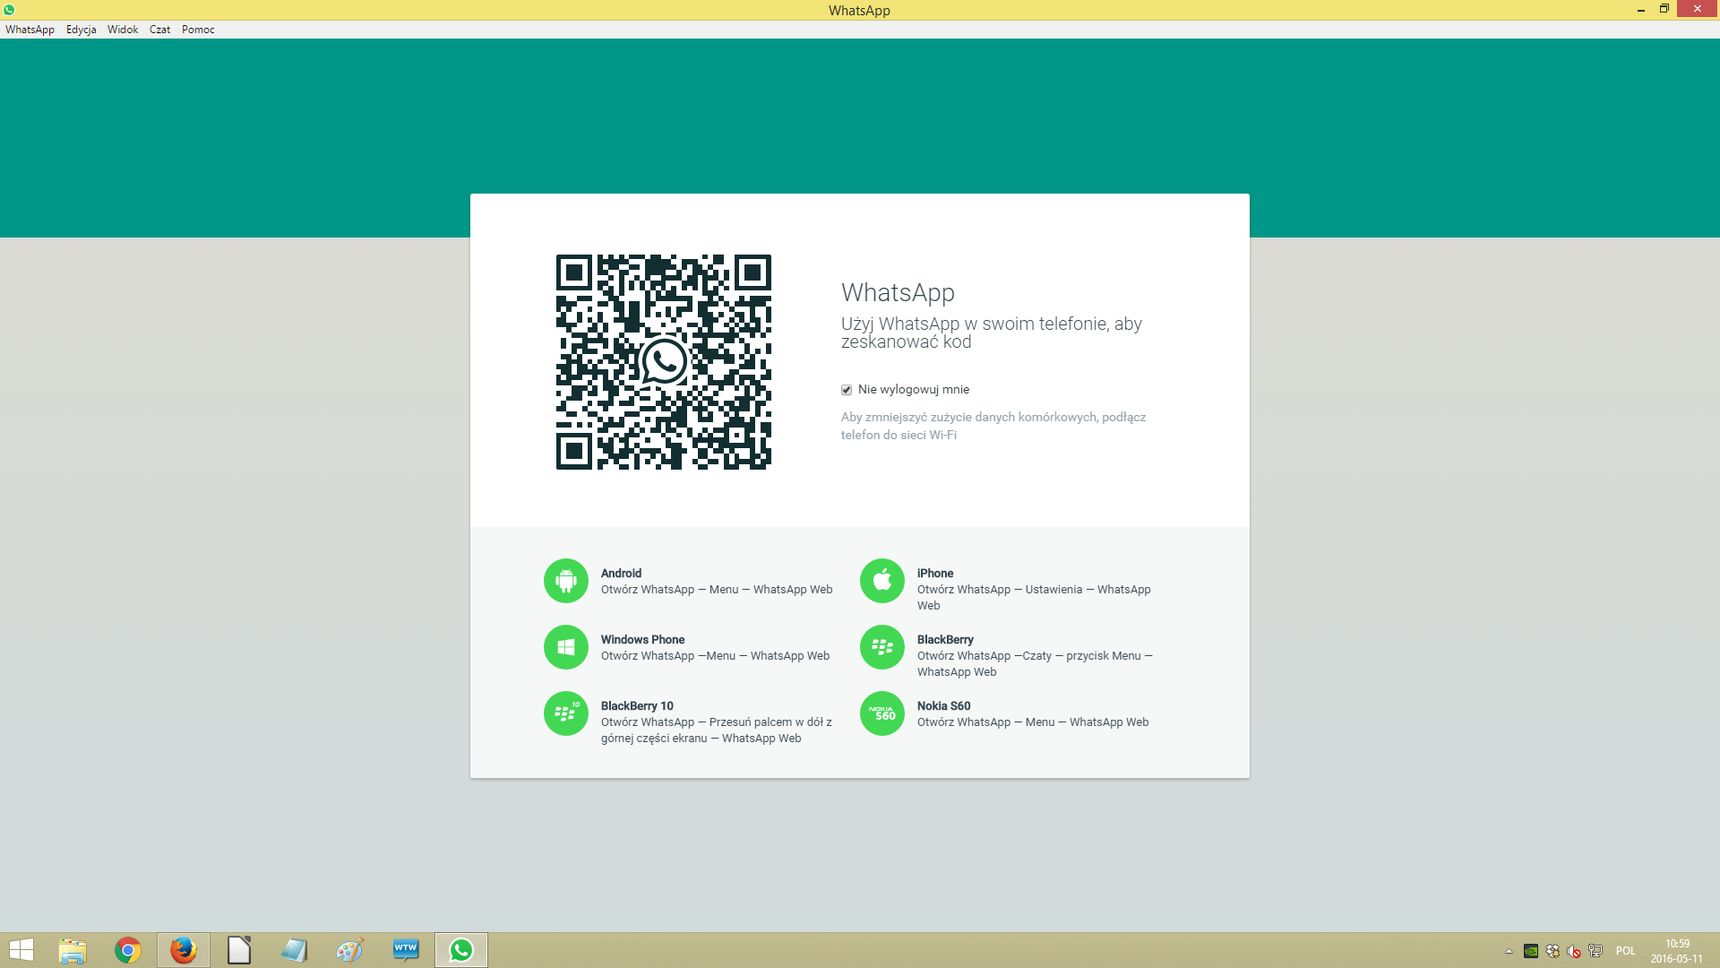The height and width of the screenshot is (968, 1720).
Task: Click the 'Windows Phone' heading text
Action: [643, 640]
